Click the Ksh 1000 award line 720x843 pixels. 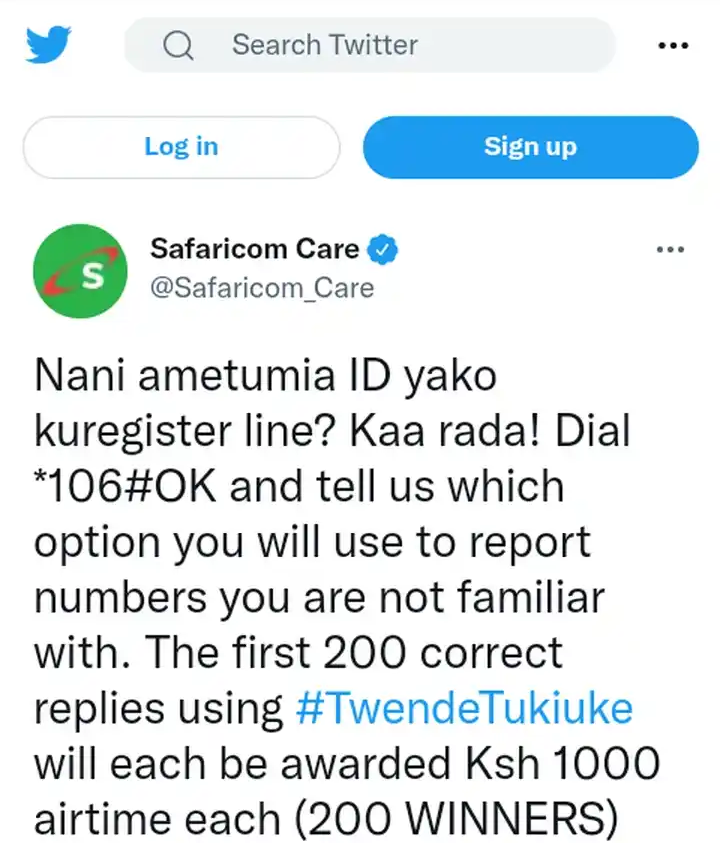[347, 763]
